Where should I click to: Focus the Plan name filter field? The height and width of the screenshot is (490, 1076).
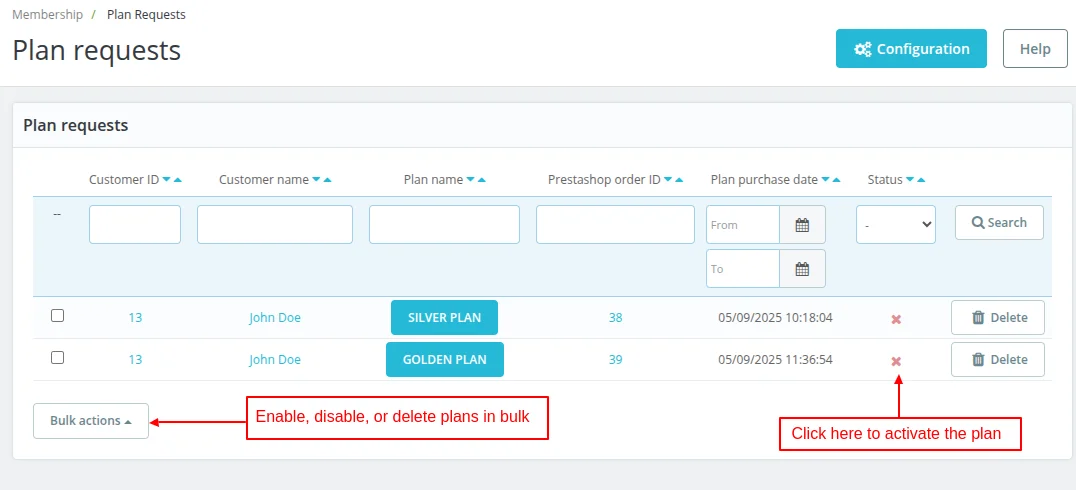[x=445, y=224]
